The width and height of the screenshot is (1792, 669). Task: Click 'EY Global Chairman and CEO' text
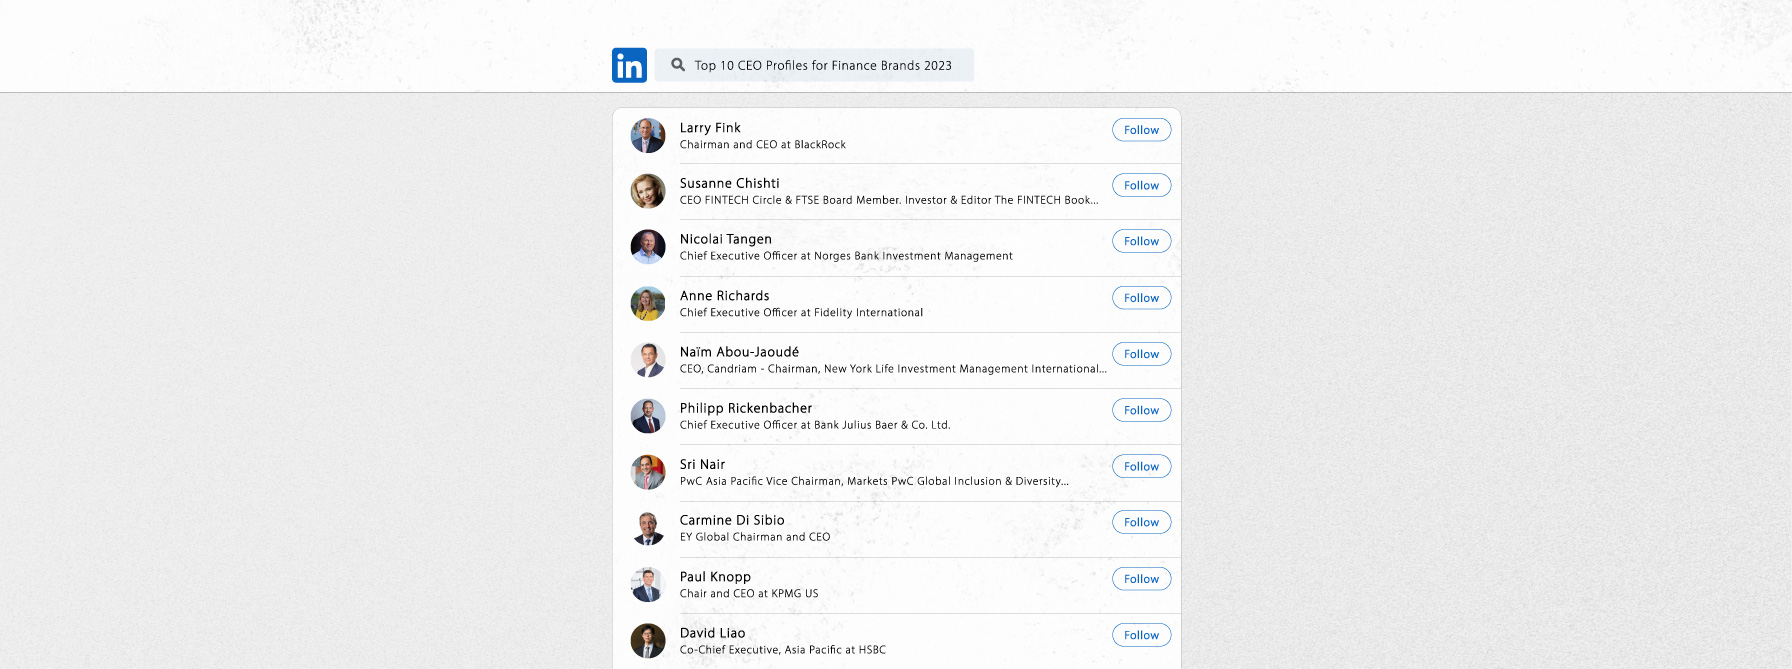[755, 537]
